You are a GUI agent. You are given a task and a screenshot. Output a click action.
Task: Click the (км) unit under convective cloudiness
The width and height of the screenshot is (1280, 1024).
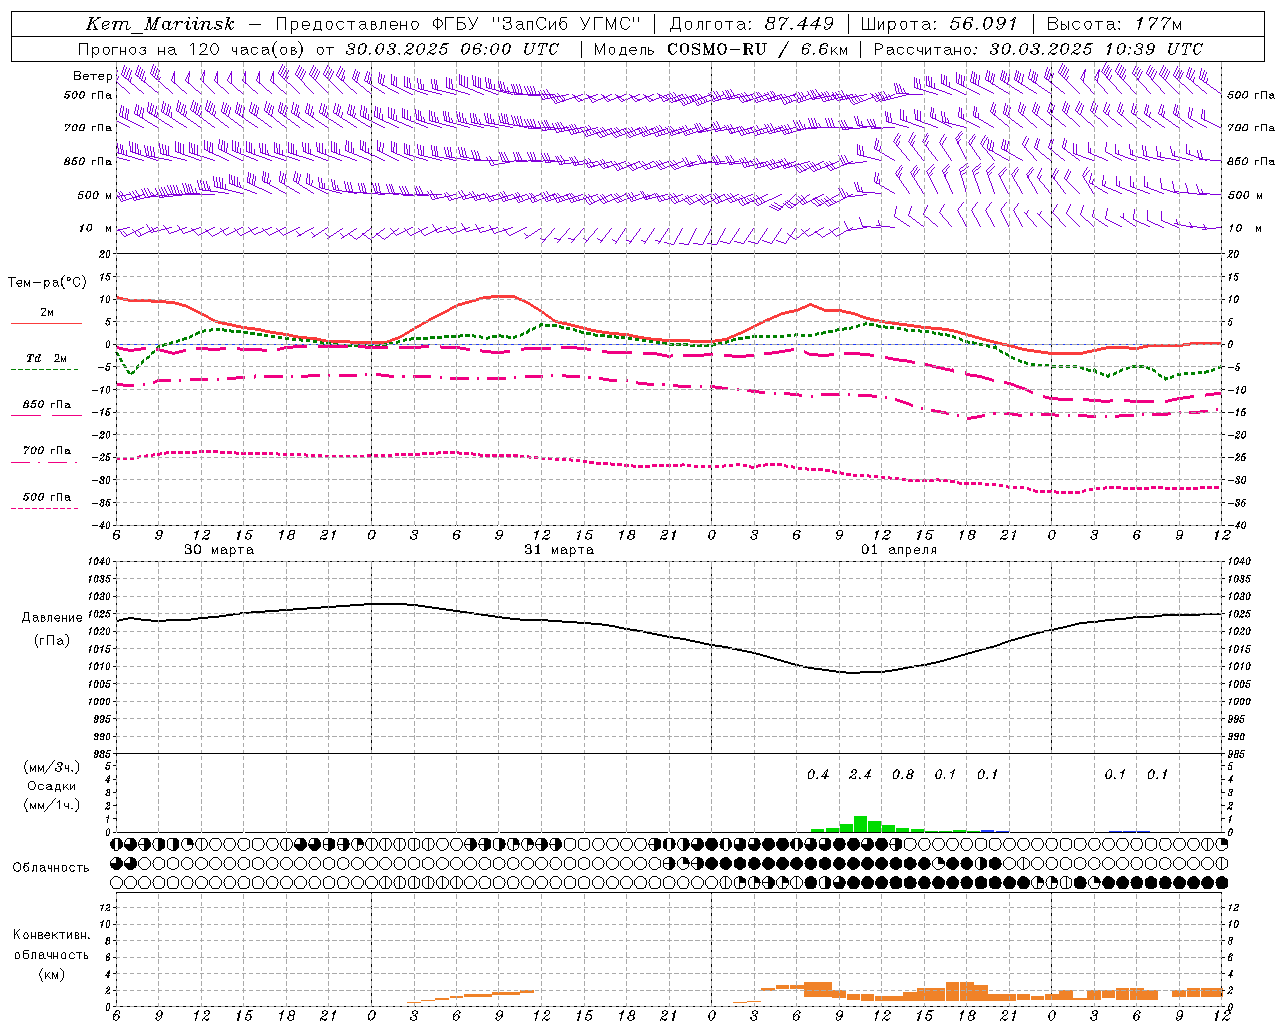(x=51, y=974)
